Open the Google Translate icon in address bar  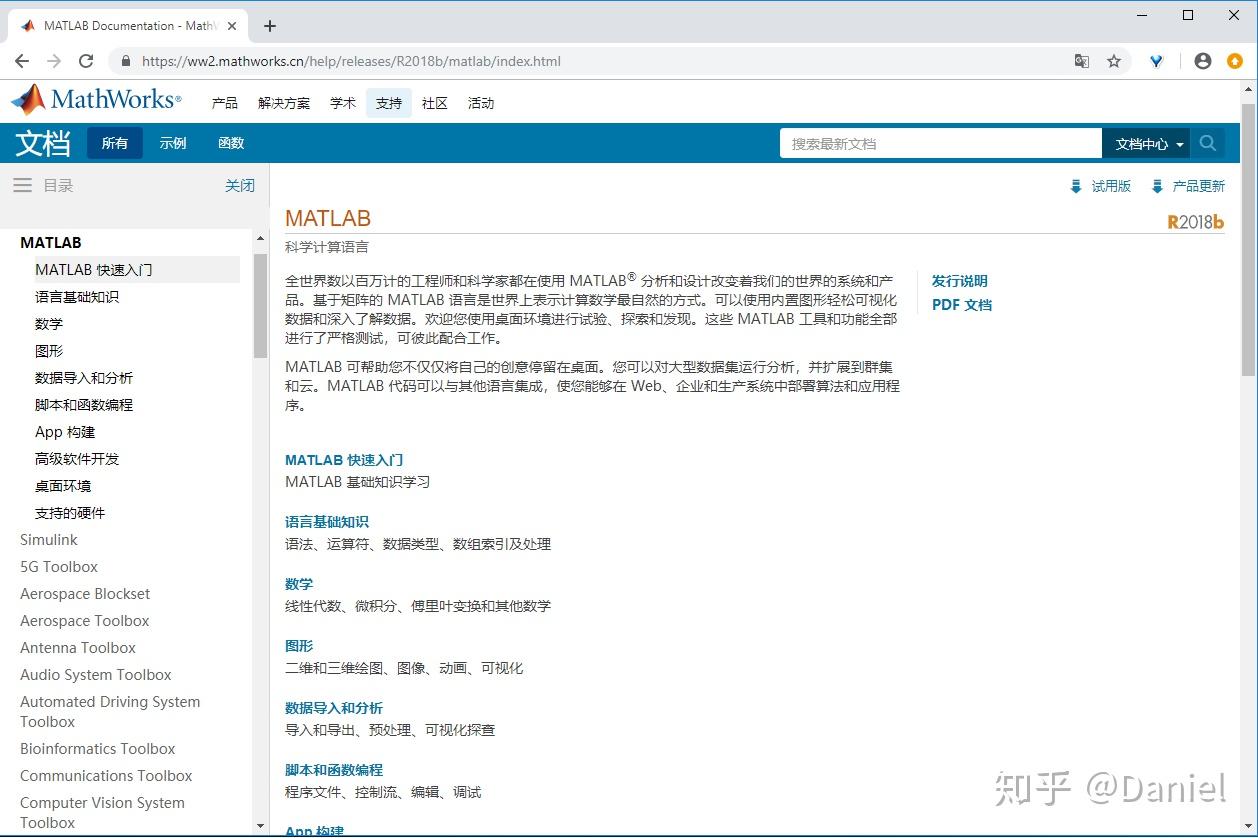1081,61
